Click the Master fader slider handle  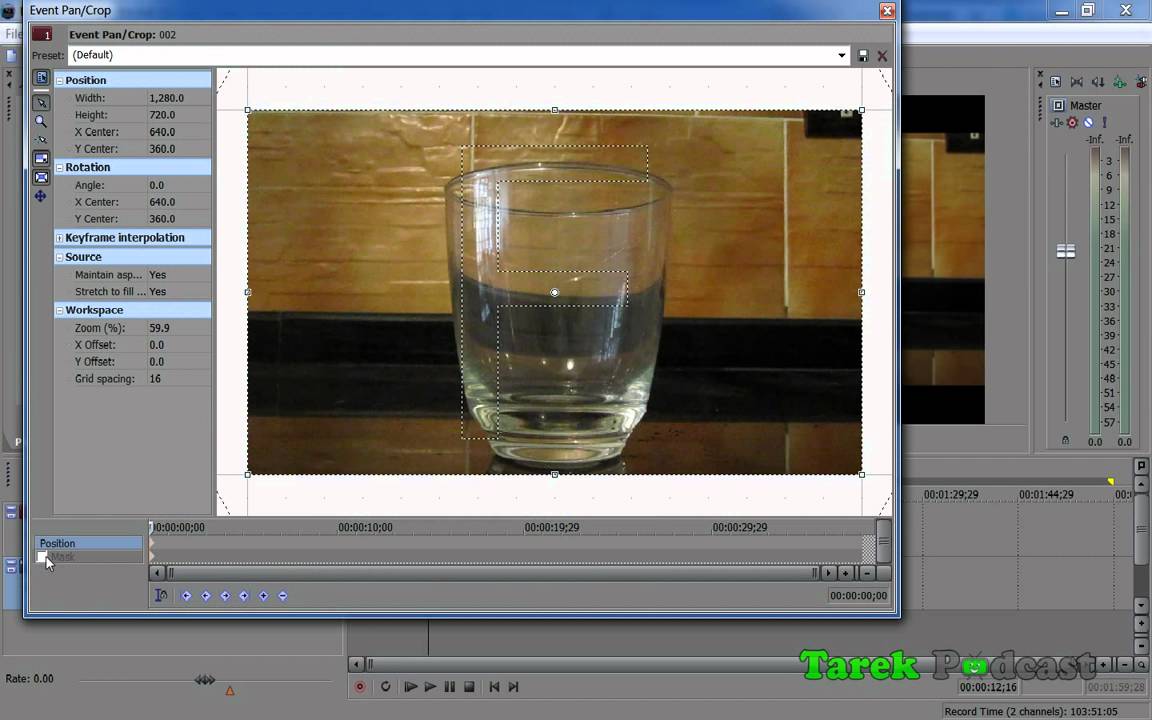coord(1066,251)
